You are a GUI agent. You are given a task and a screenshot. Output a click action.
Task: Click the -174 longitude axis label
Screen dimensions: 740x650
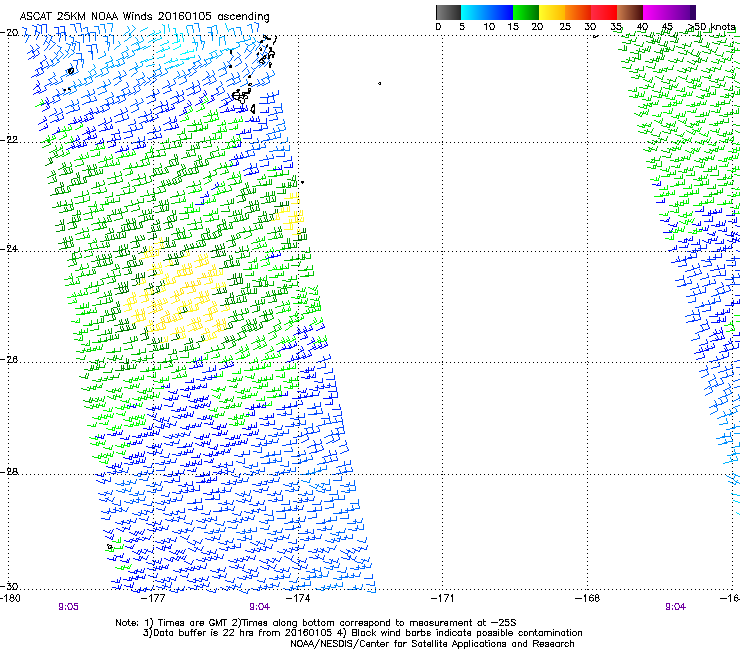pyautogui.click(x=298, y=599)
